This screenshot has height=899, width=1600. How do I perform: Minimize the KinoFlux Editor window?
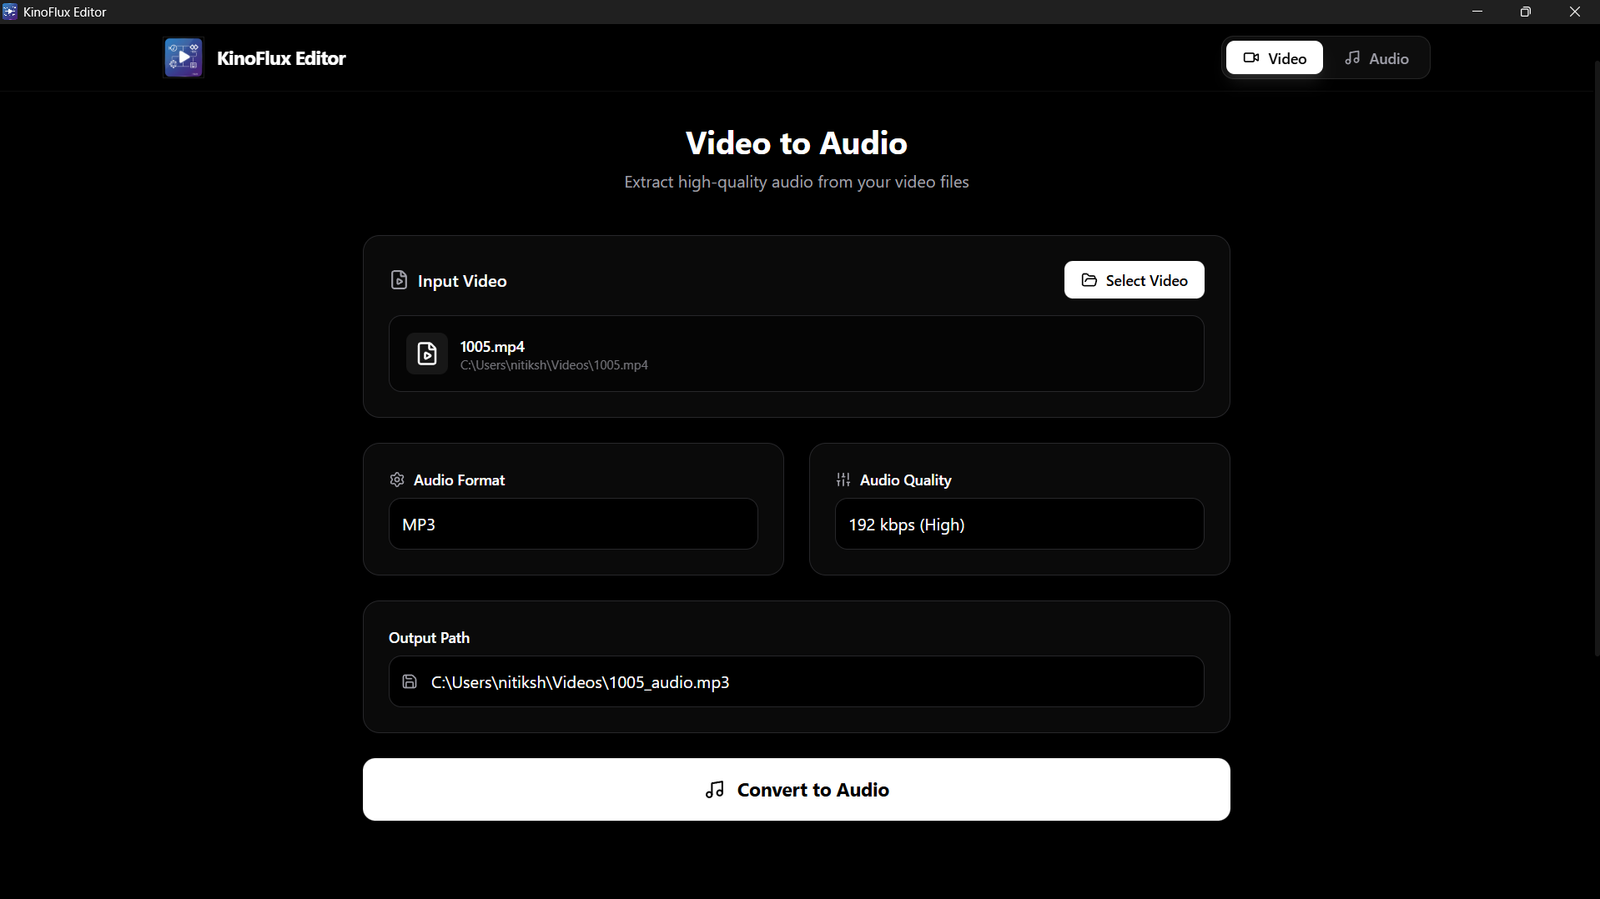(x=1477, y=12)
